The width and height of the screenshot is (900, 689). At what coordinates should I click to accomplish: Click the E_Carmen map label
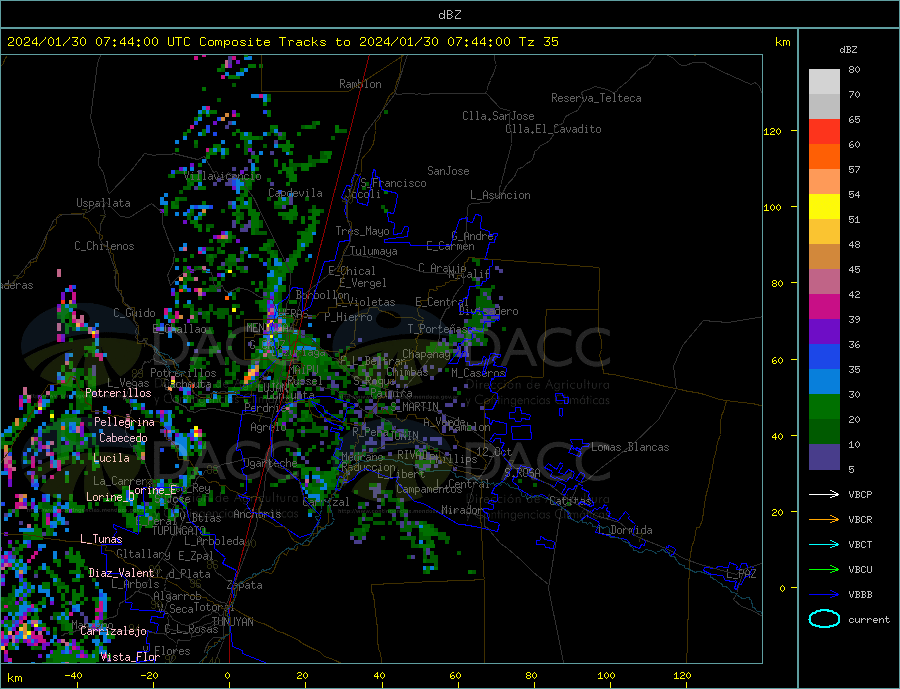coord(450,246)
